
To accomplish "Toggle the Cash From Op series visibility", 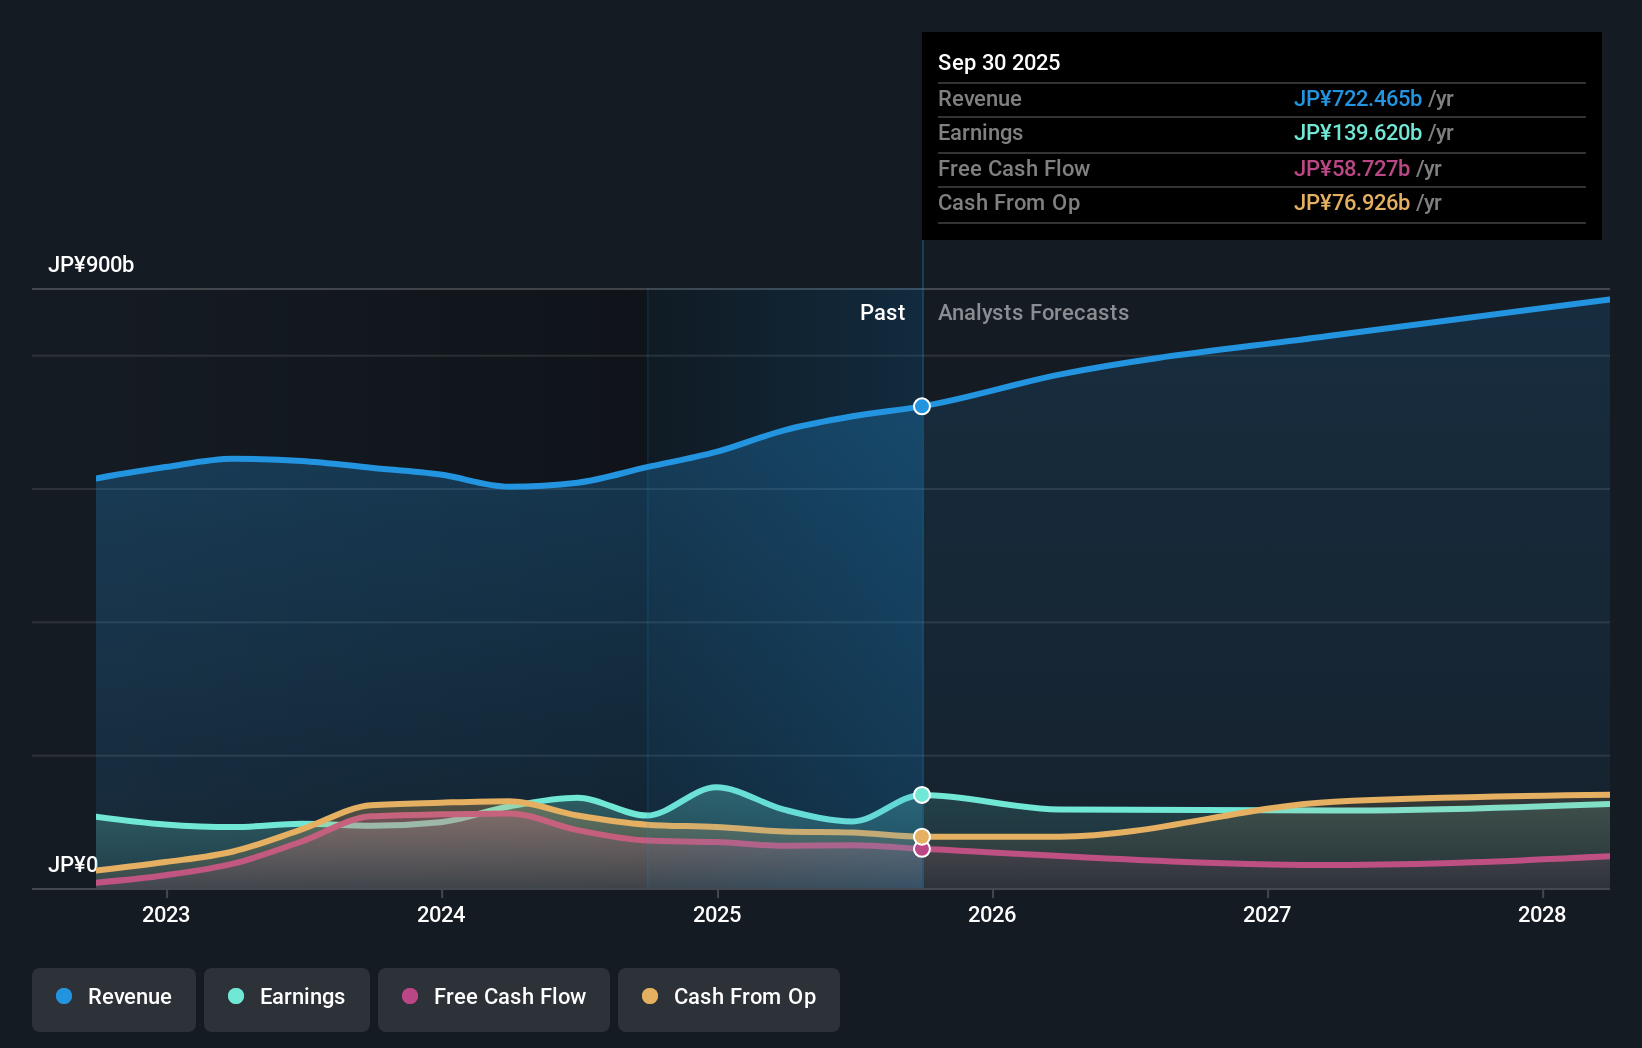I will pos(728,997).
